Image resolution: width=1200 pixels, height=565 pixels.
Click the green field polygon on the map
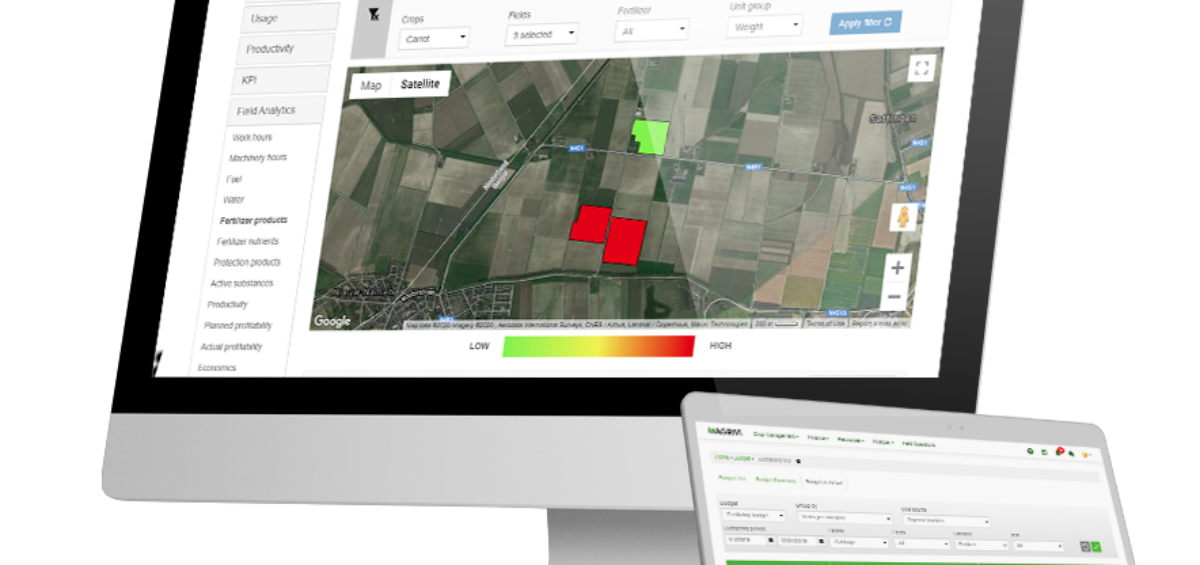pos(650,137)
